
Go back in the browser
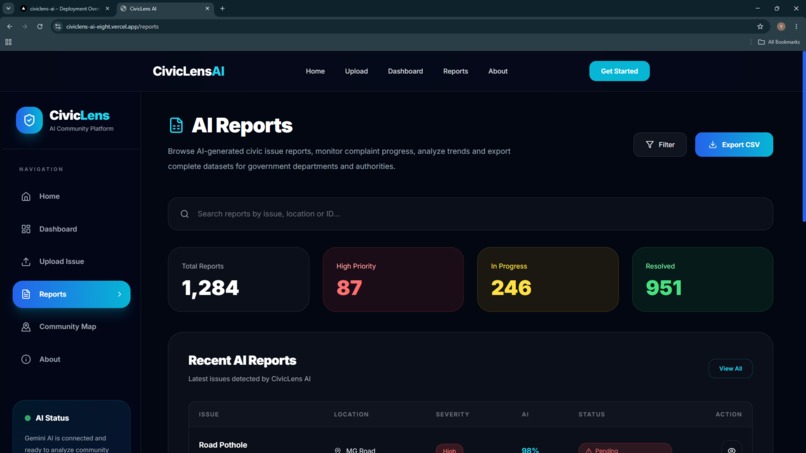(10, 26)
